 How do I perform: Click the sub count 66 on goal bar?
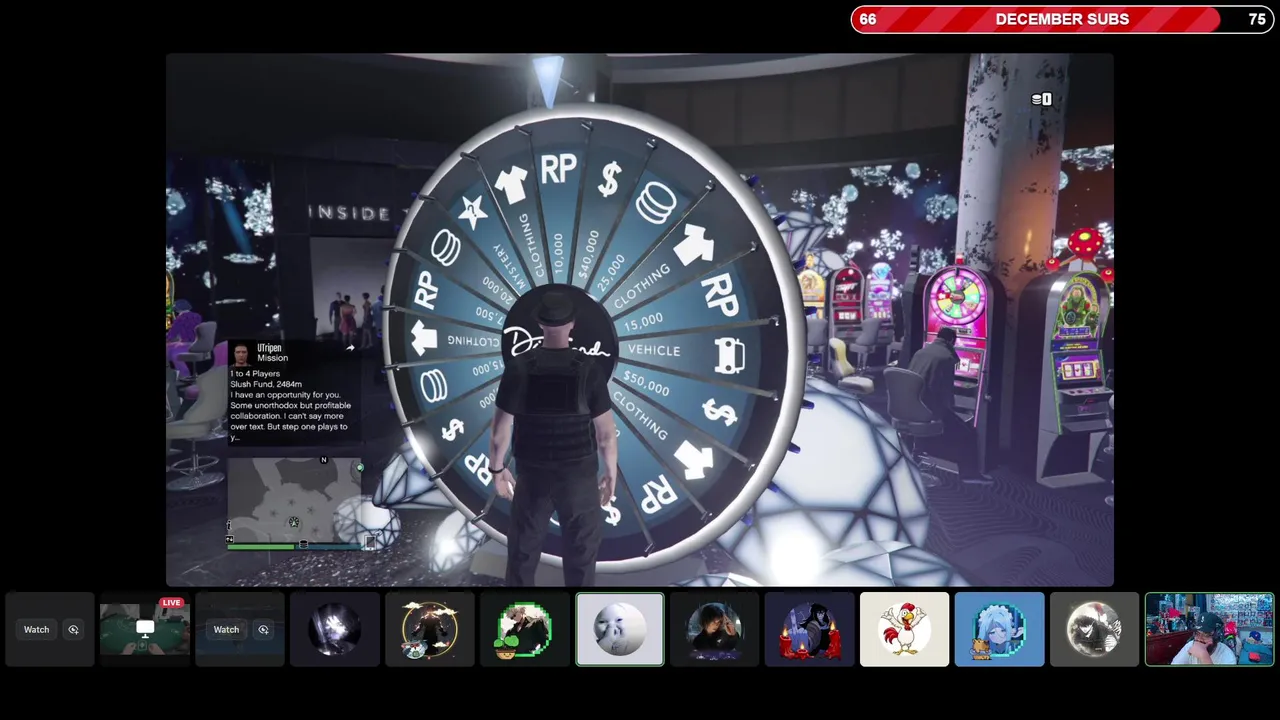click(x=868, y=19)
